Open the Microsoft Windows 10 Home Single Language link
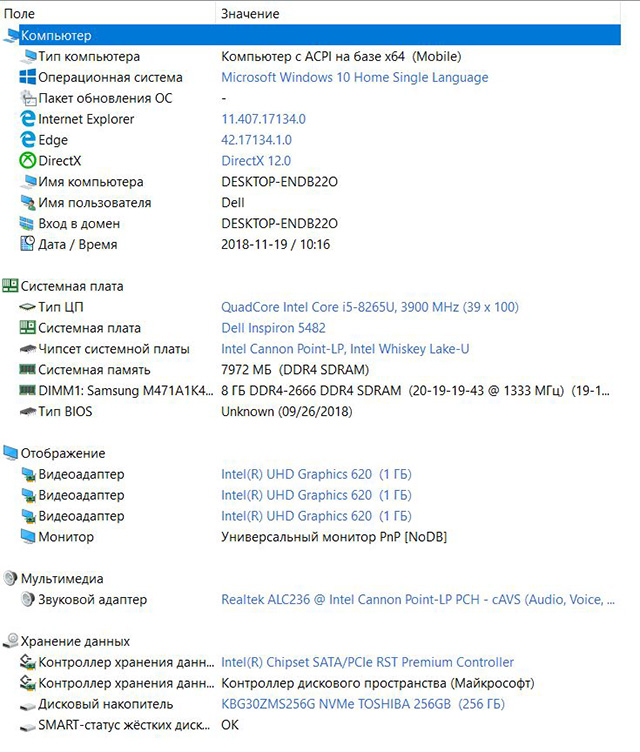640x752 pixels. point(355,77)
